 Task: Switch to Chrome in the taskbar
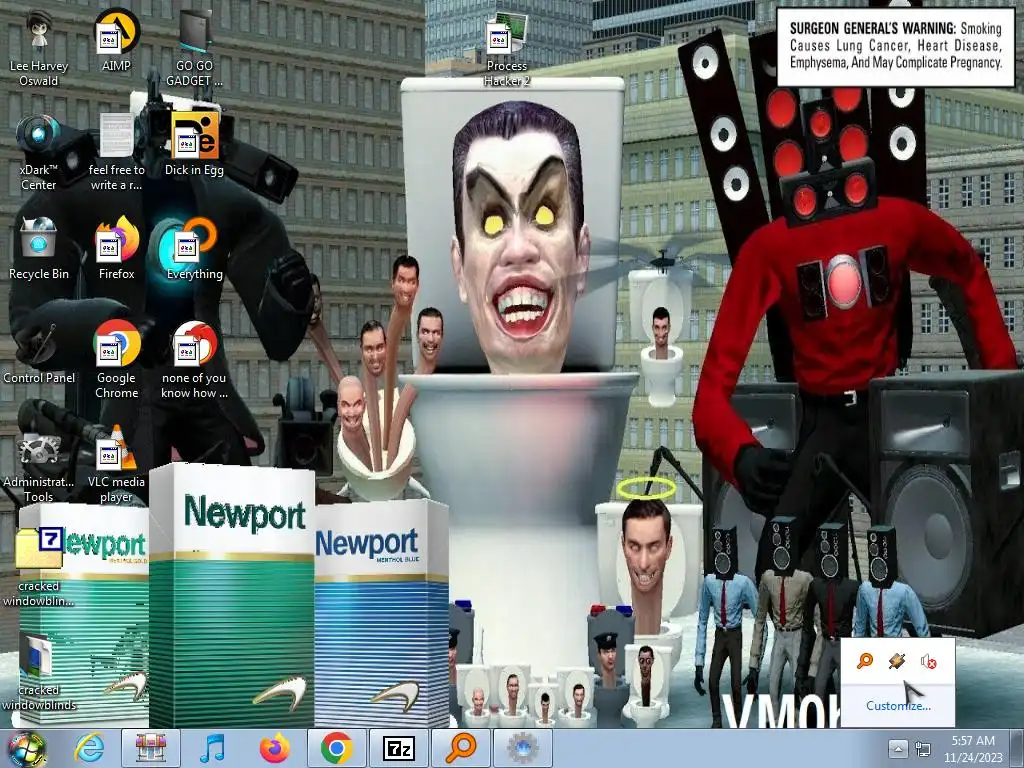tap(336, 748)
